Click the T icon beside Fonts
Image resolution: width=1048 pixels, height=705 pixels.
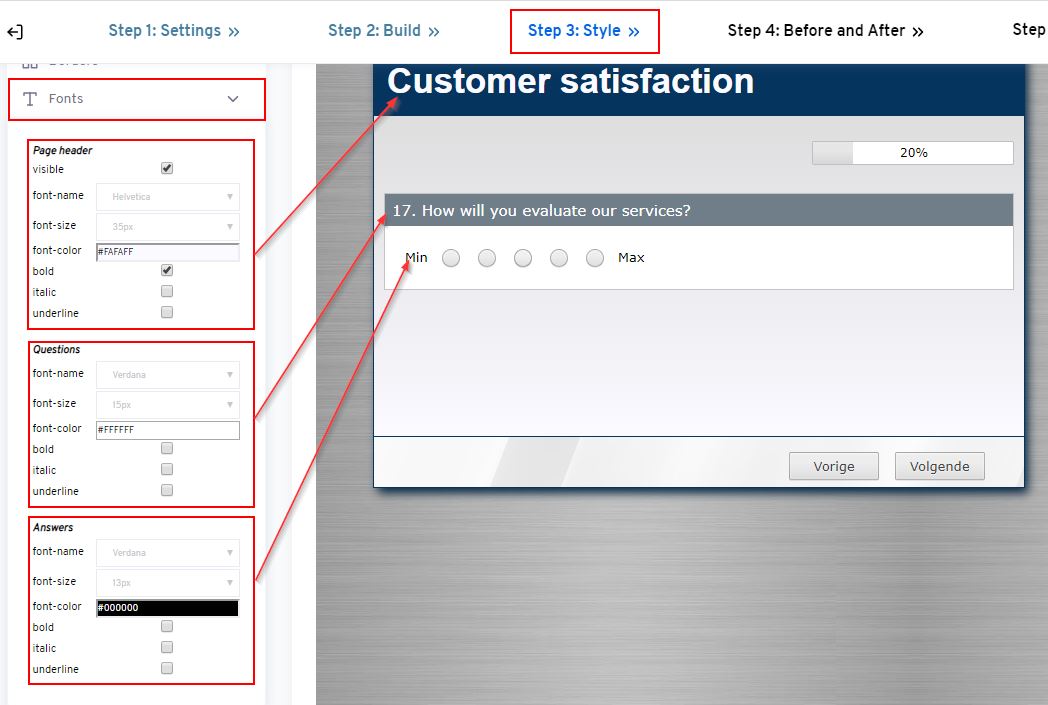(28, 99)
